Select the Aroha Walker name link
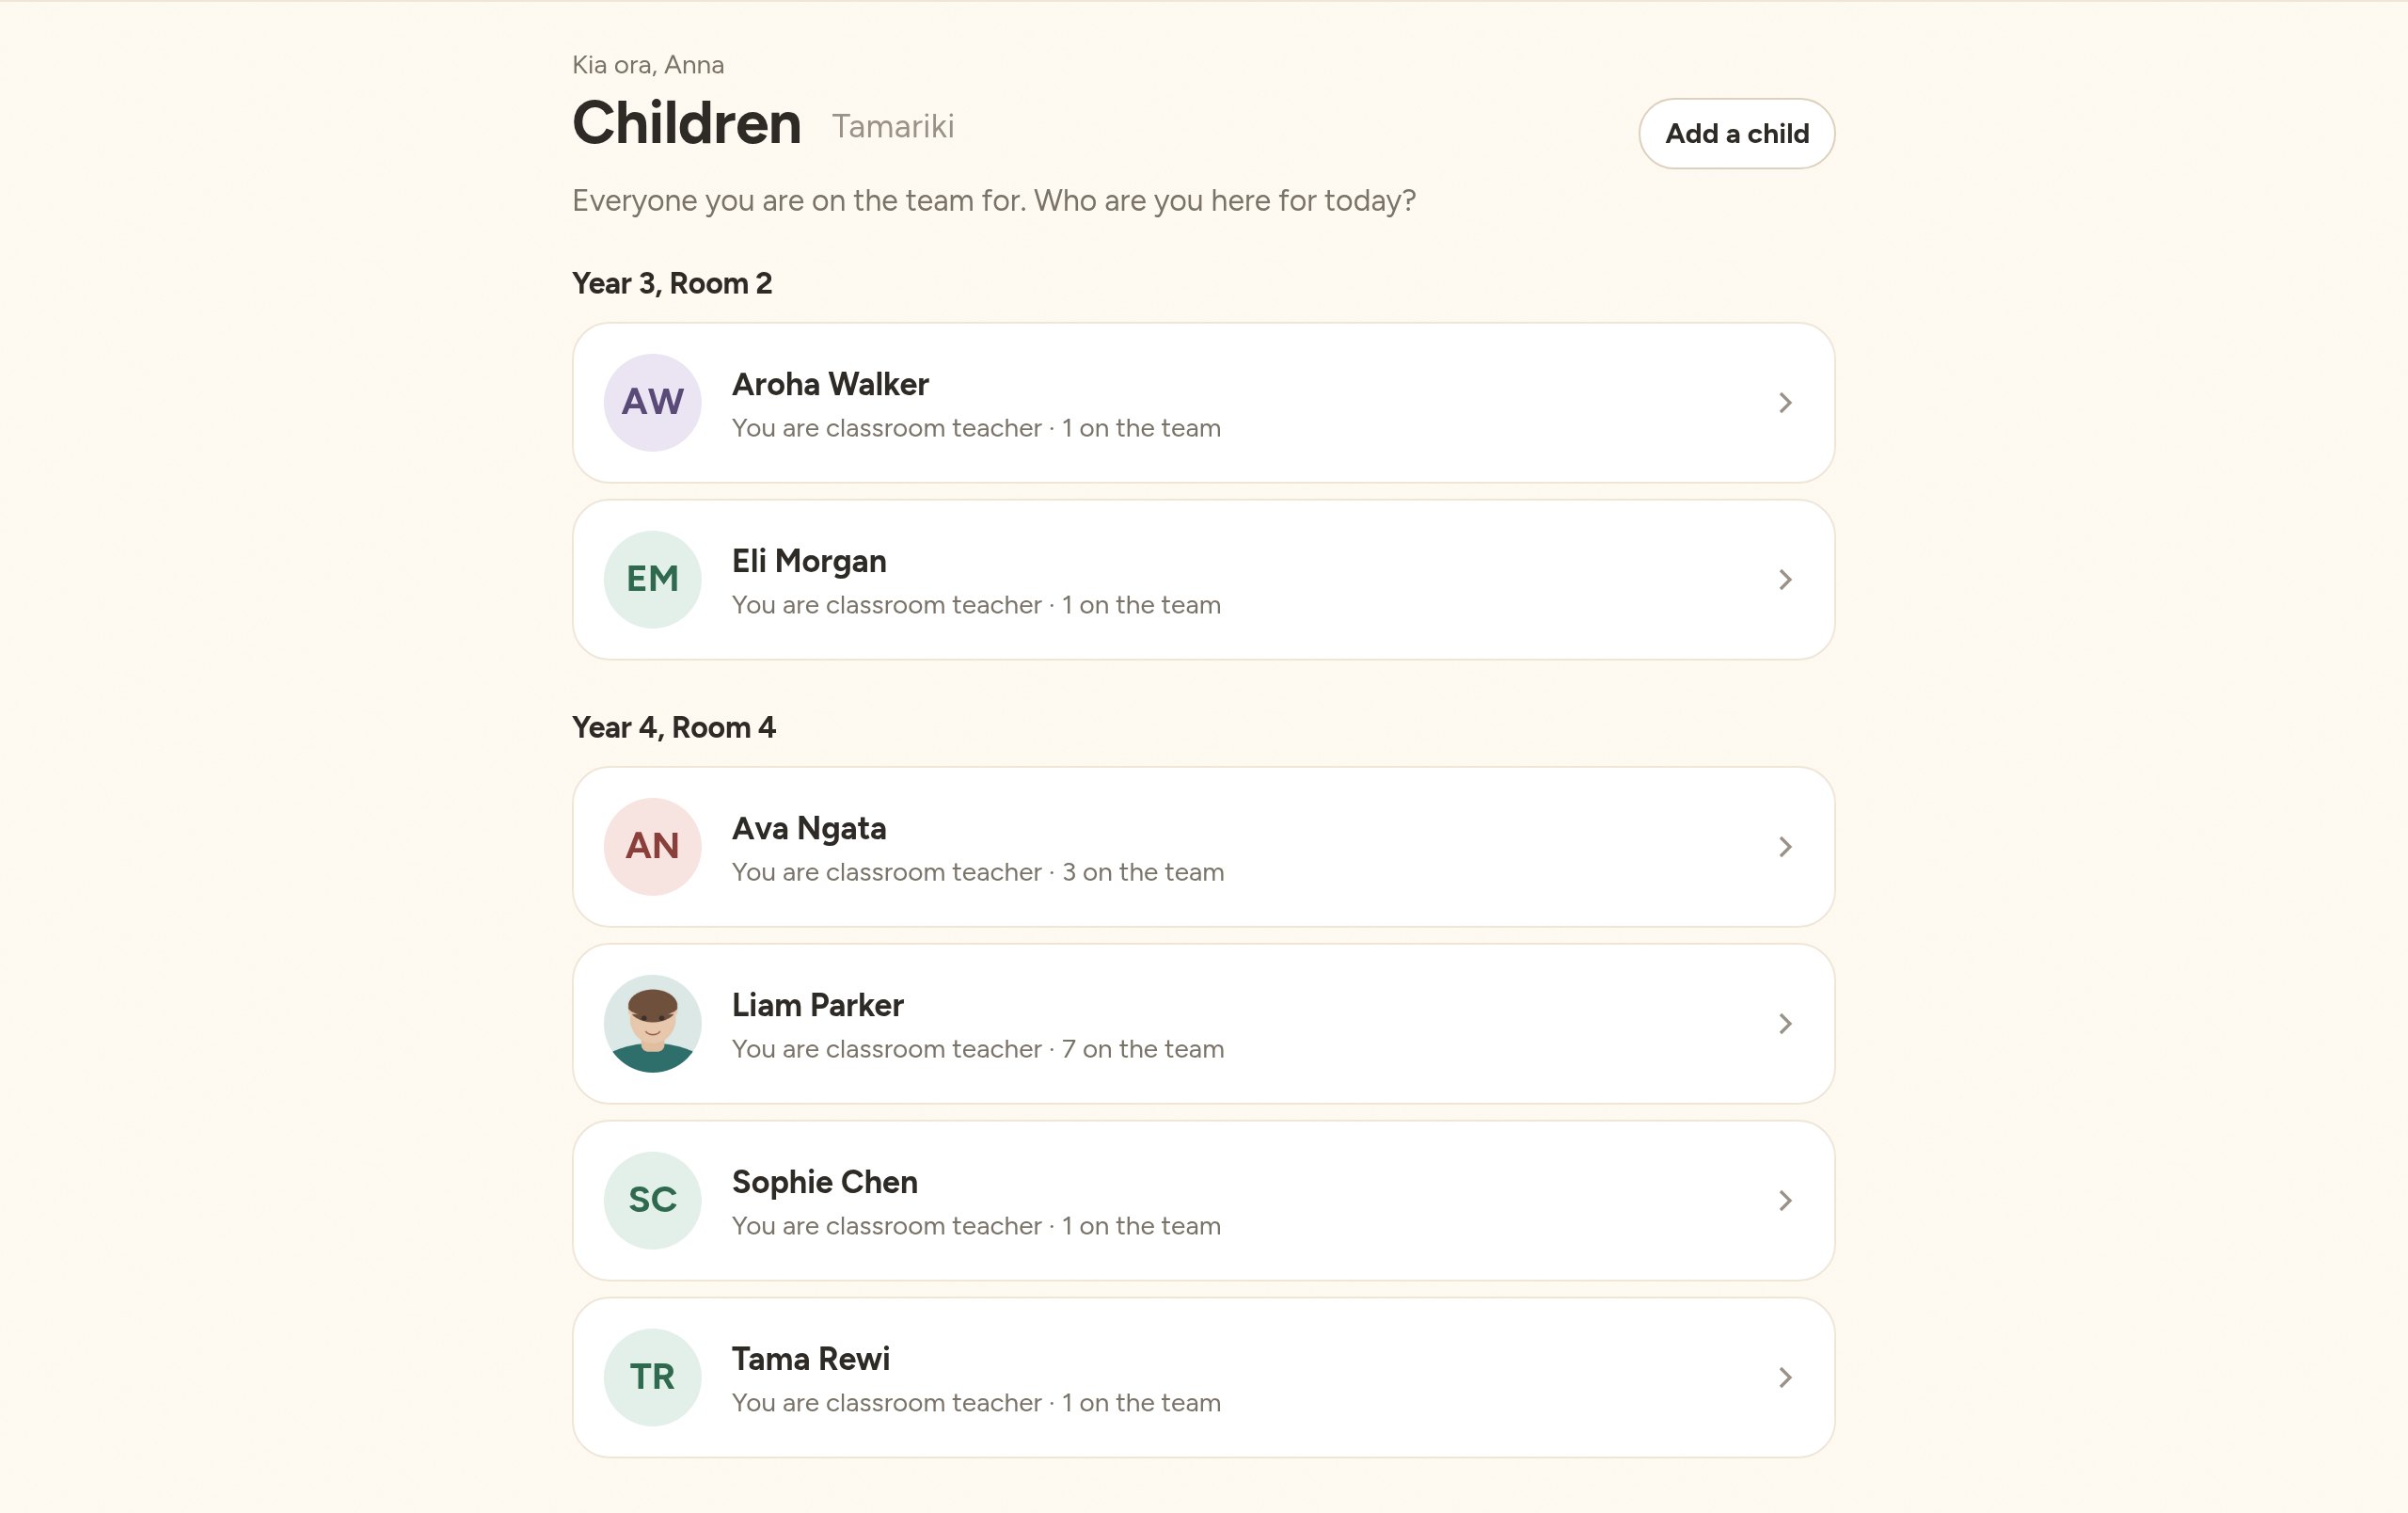This screenshot has height=1513, width=2408. (x=830, y=384)
